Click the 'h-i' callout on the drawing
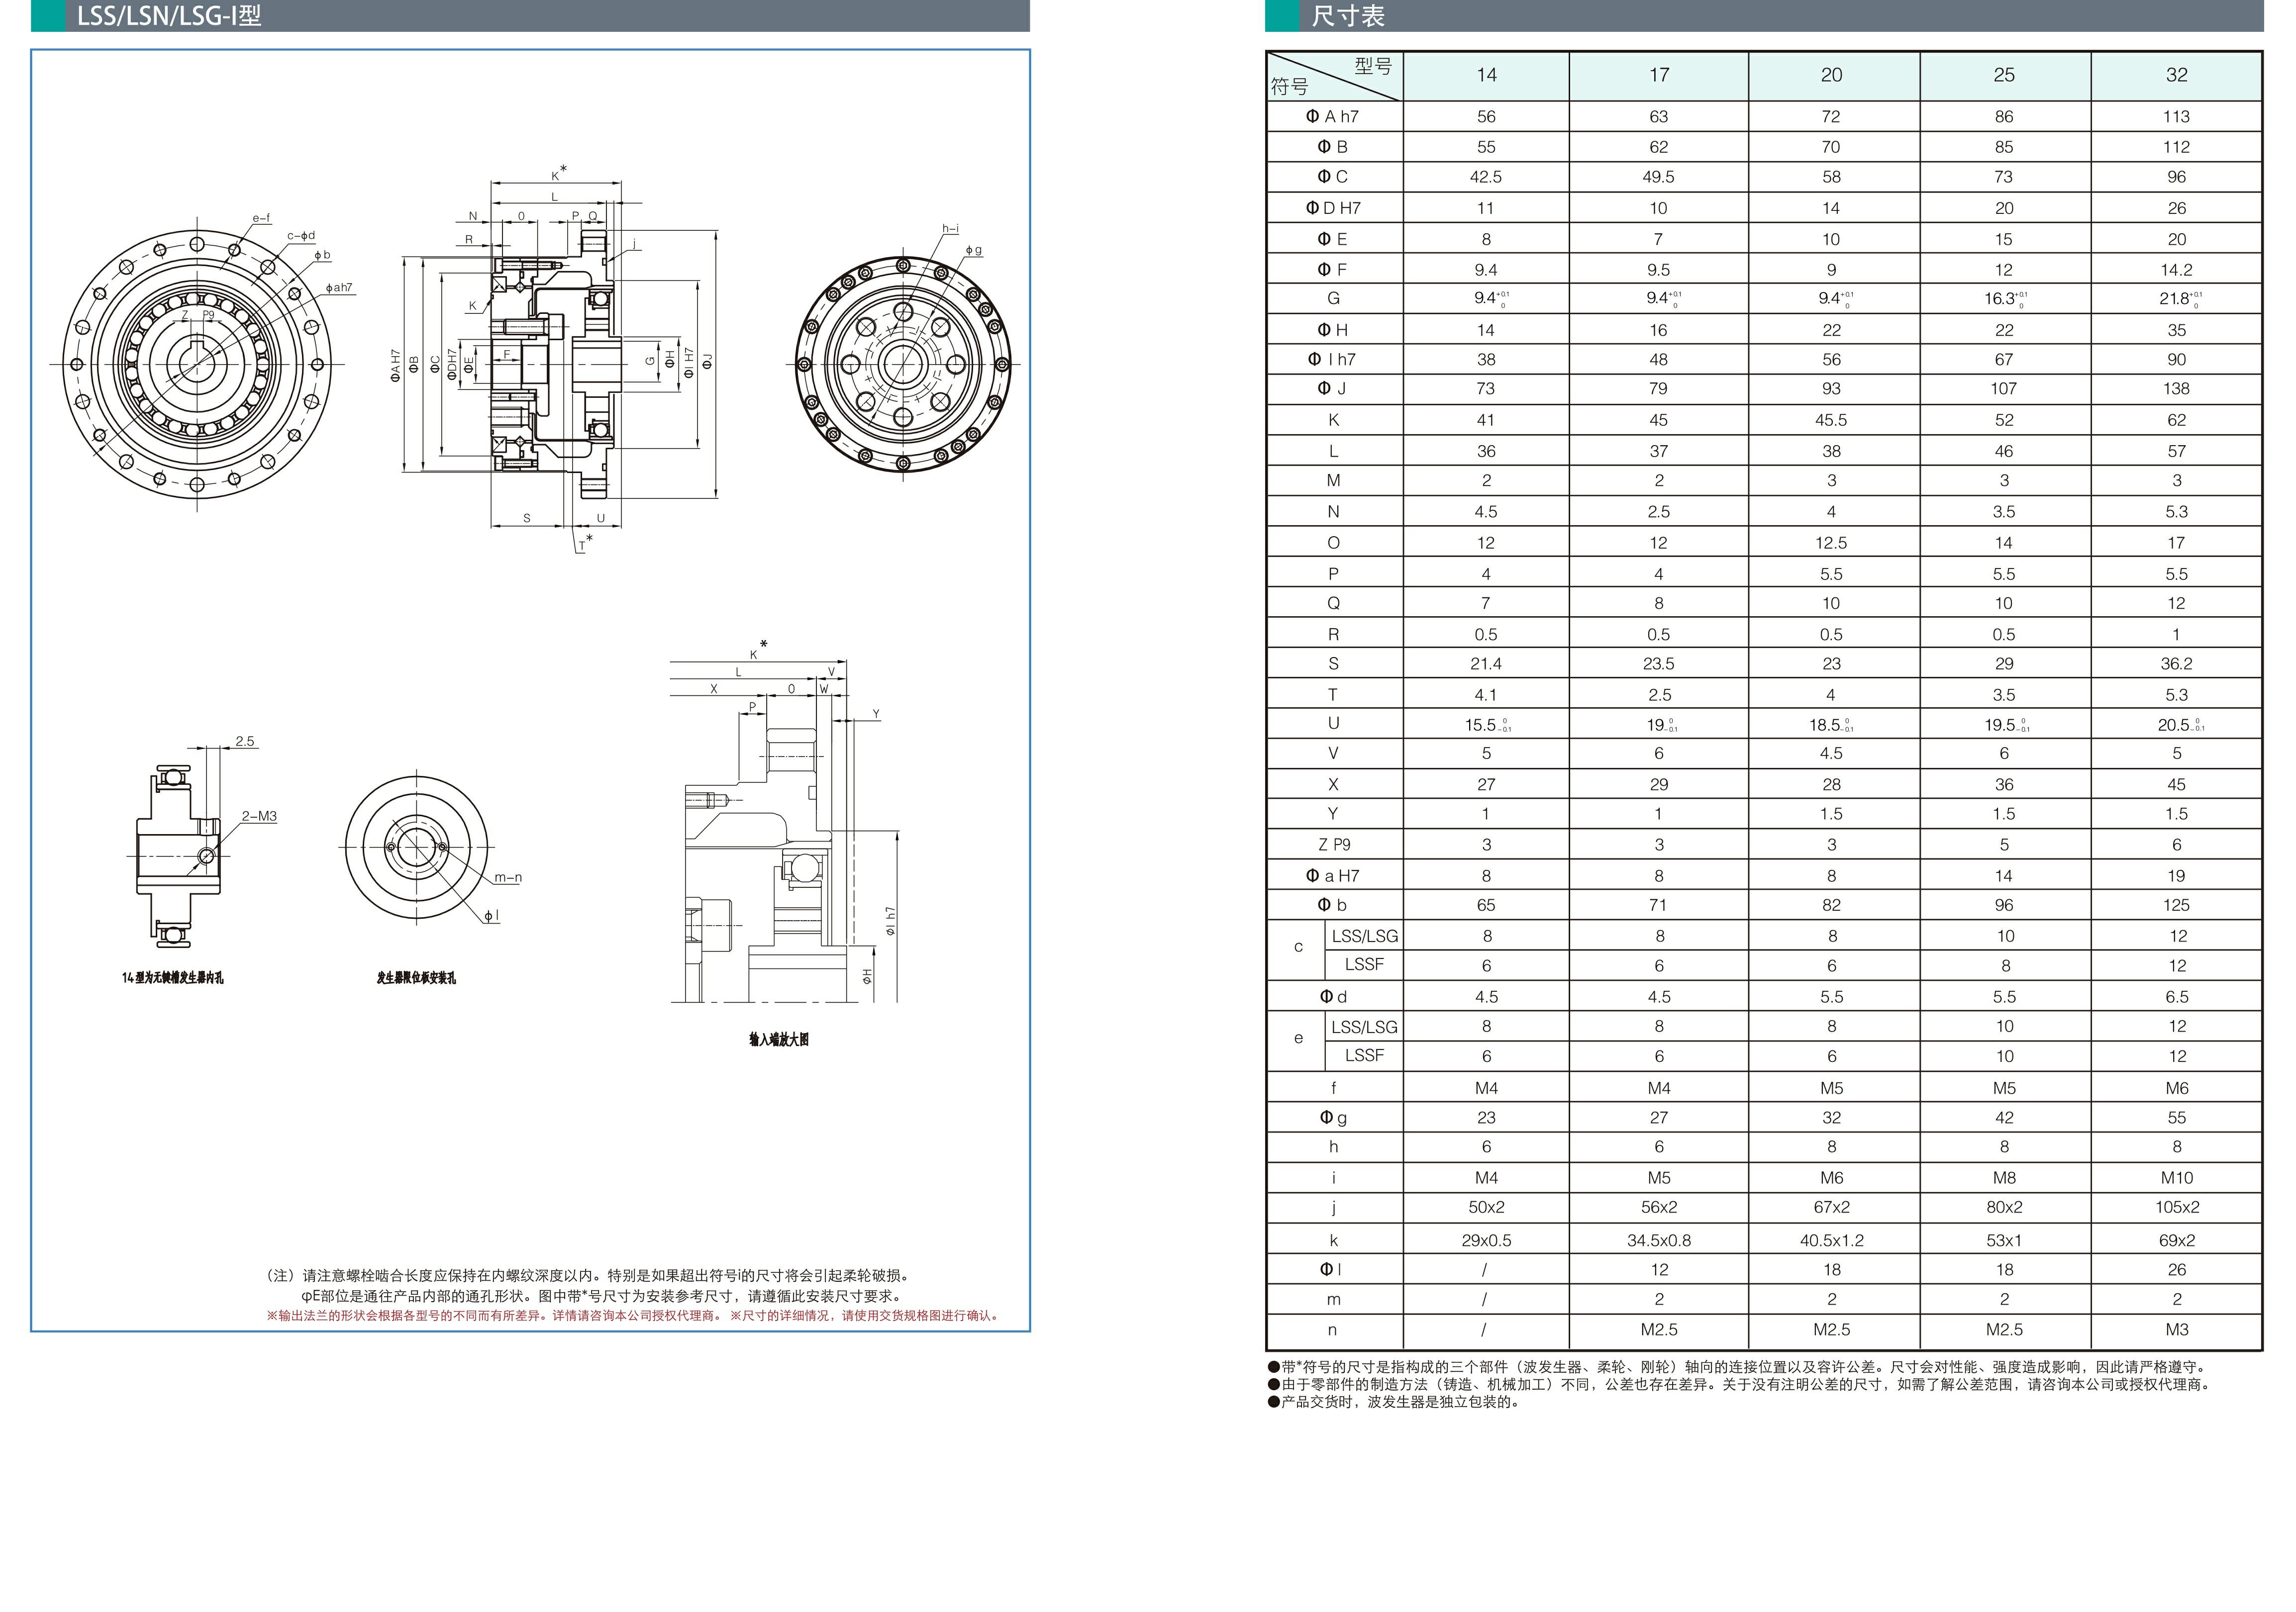 pyautogui.click(x=950, y=229)
